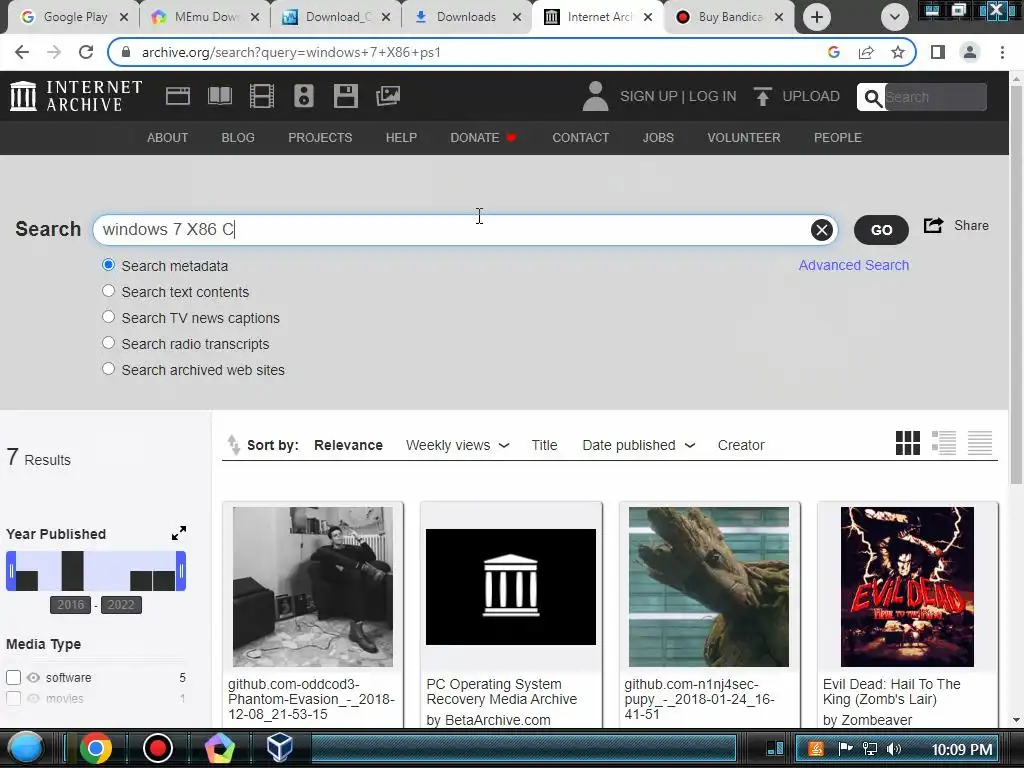Open the Audio speaker icon

coord(304,96)
